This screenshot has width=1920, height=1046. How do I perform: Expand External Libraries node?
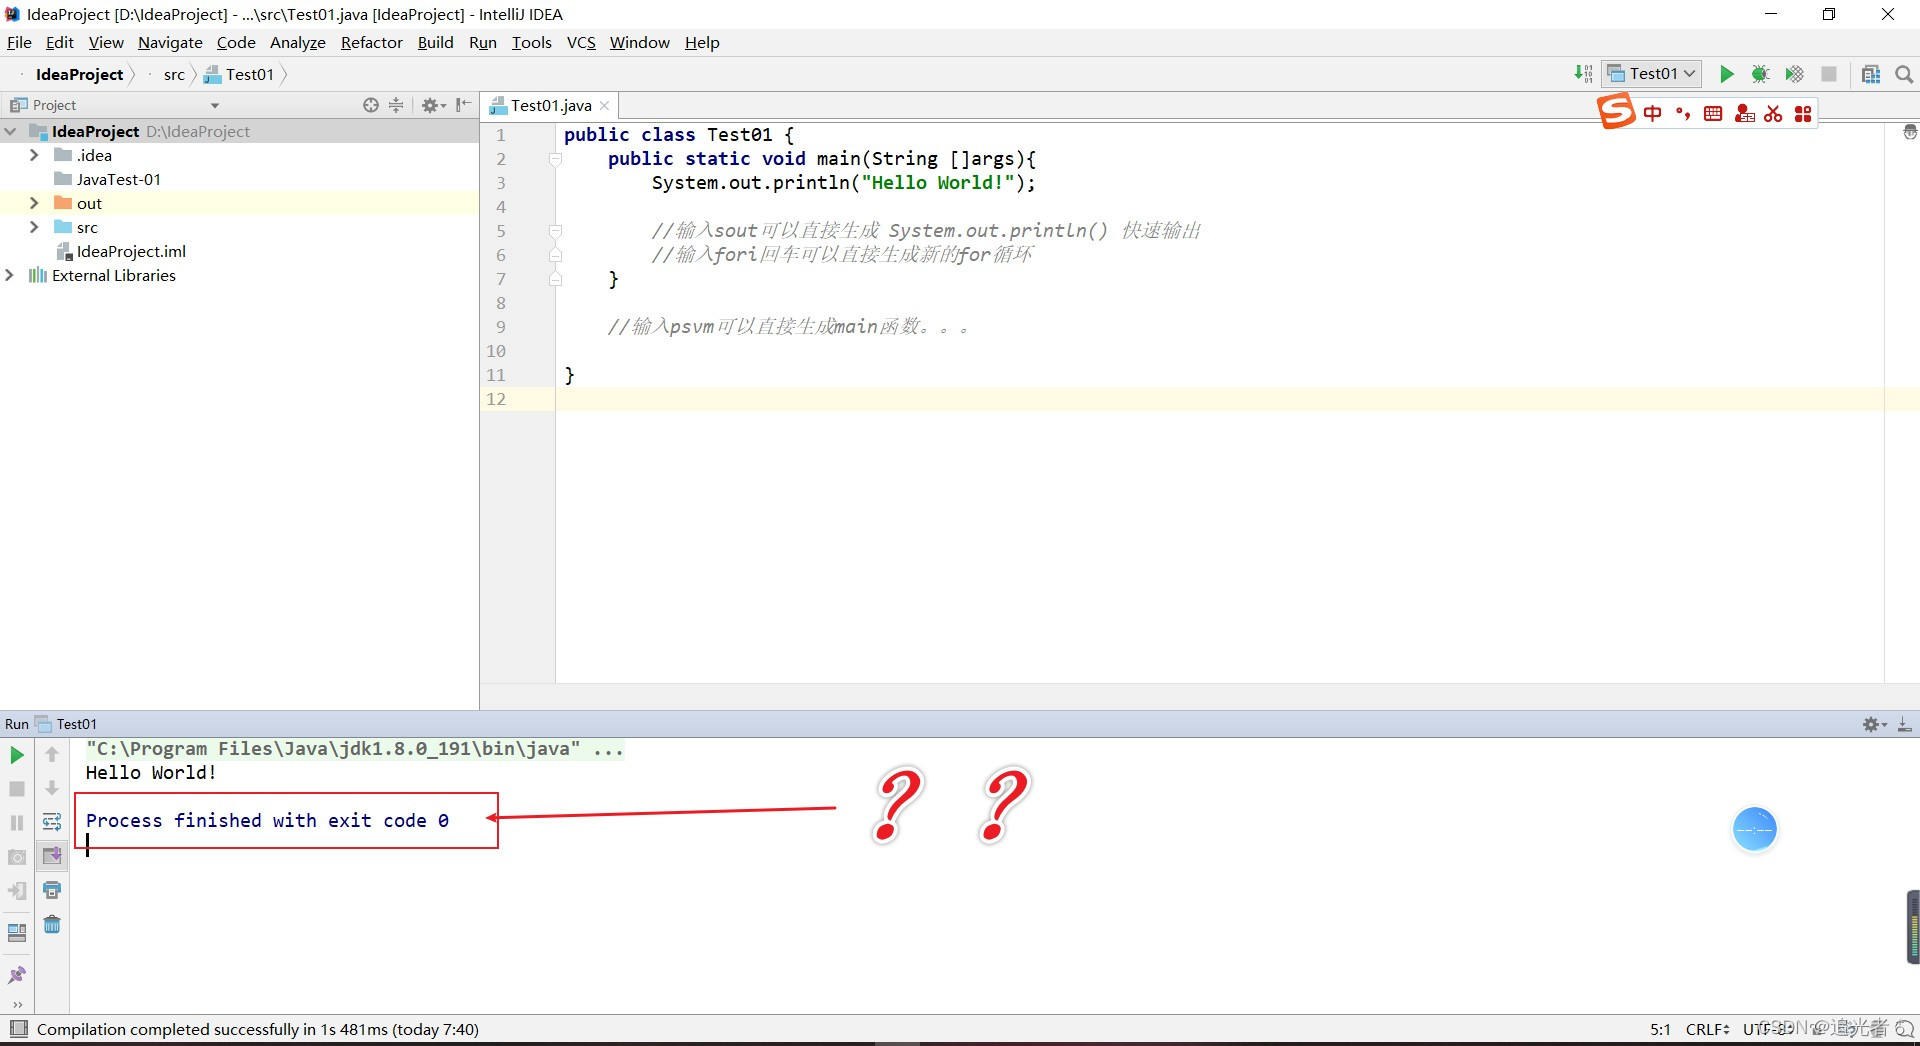pyautogui.click(x=10, y=275)
